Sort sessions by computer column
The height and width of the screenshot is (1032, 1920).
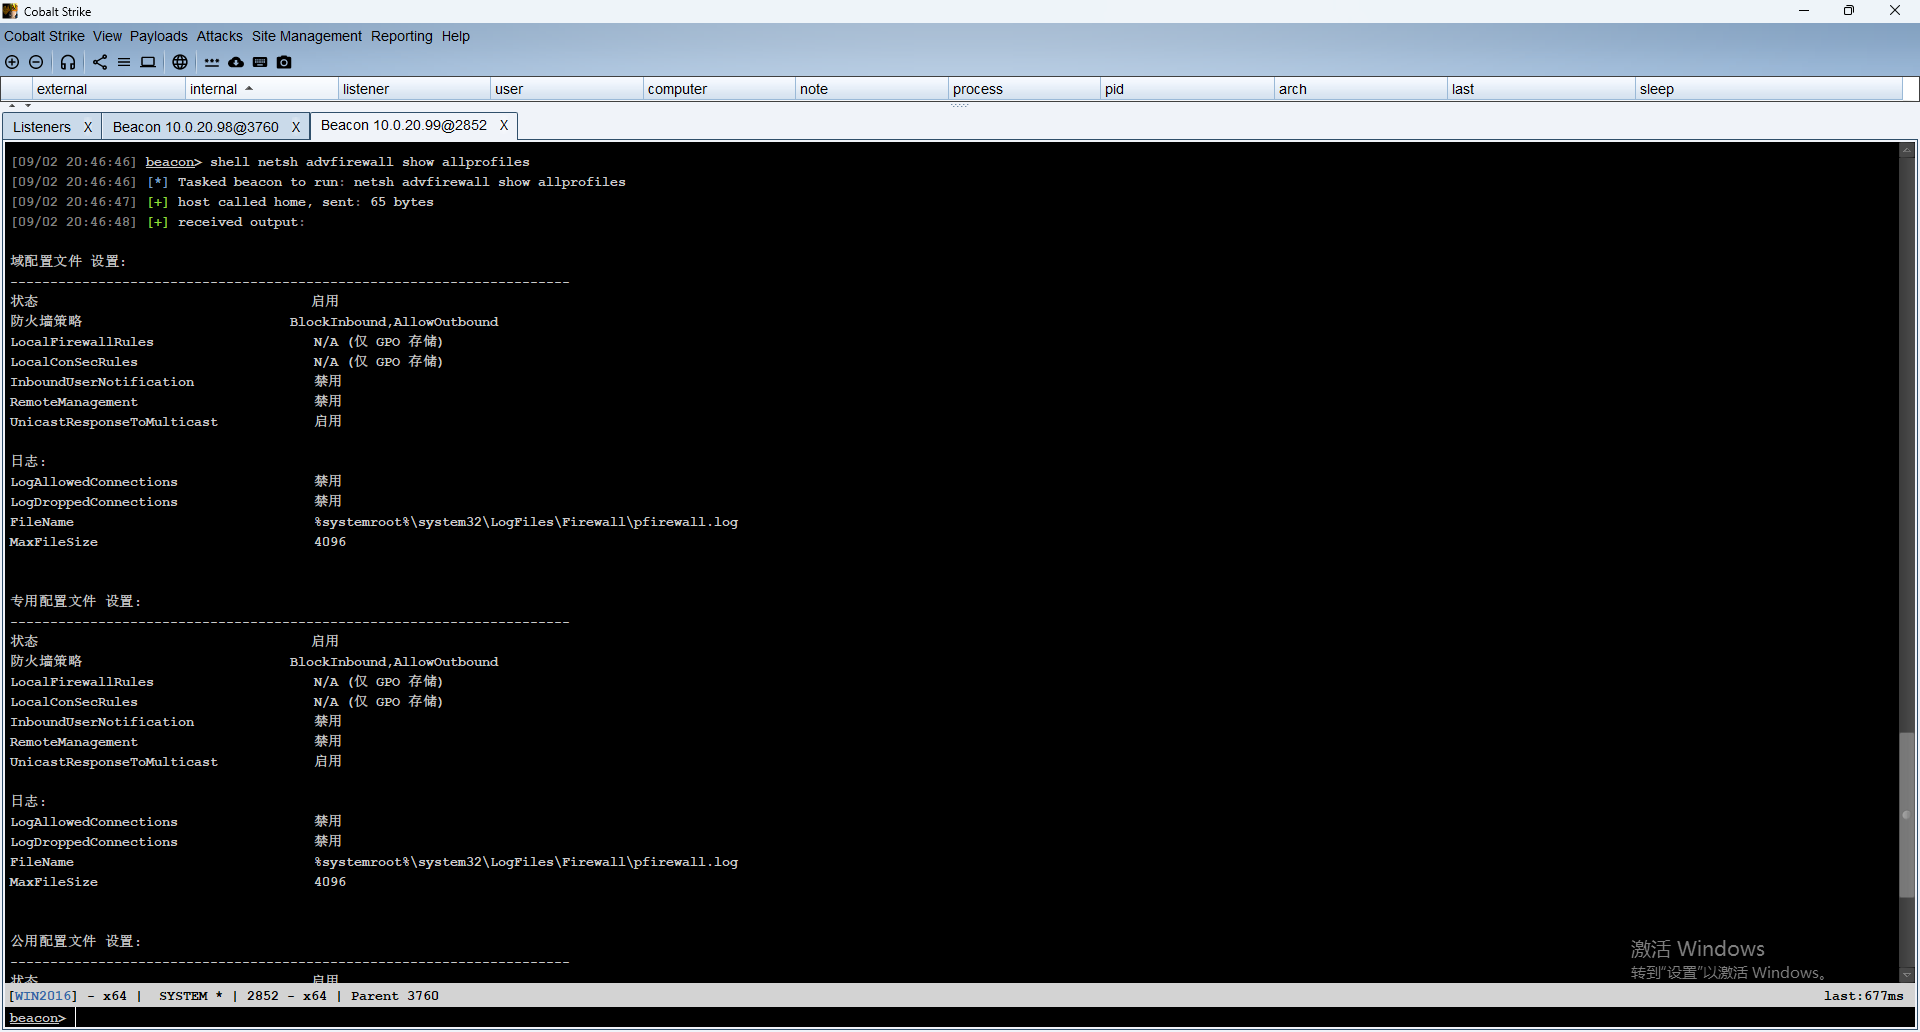720,89
